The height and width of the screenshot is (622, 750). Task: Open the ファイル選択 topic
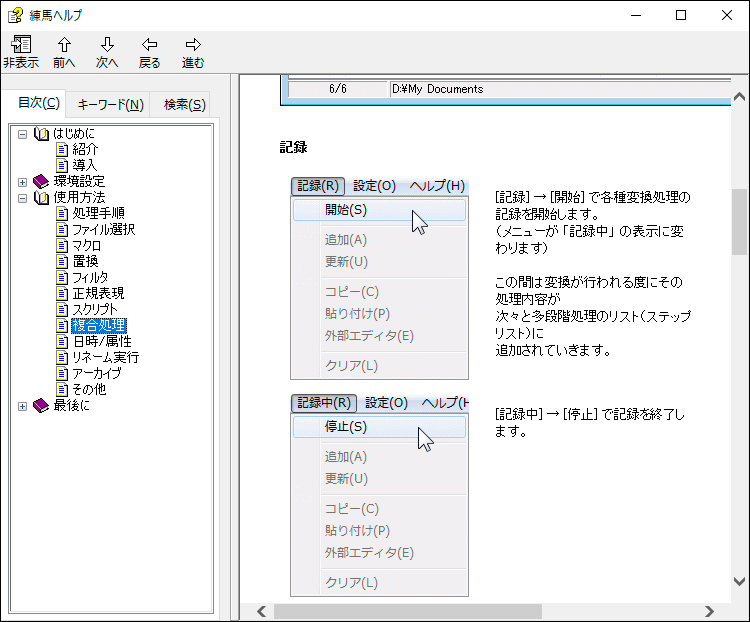(x=104, y=230)
